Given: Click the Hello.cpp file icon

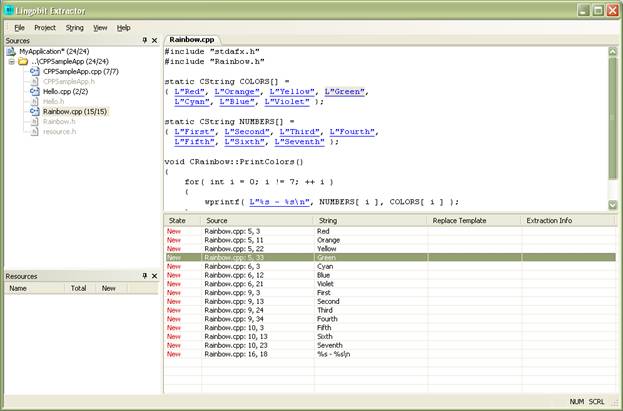Looking at the screenshot, I should tap(35, 91).
